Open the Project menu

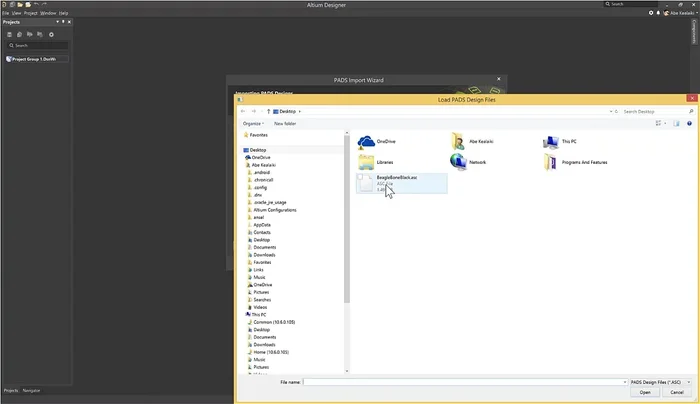pos(31,13)
